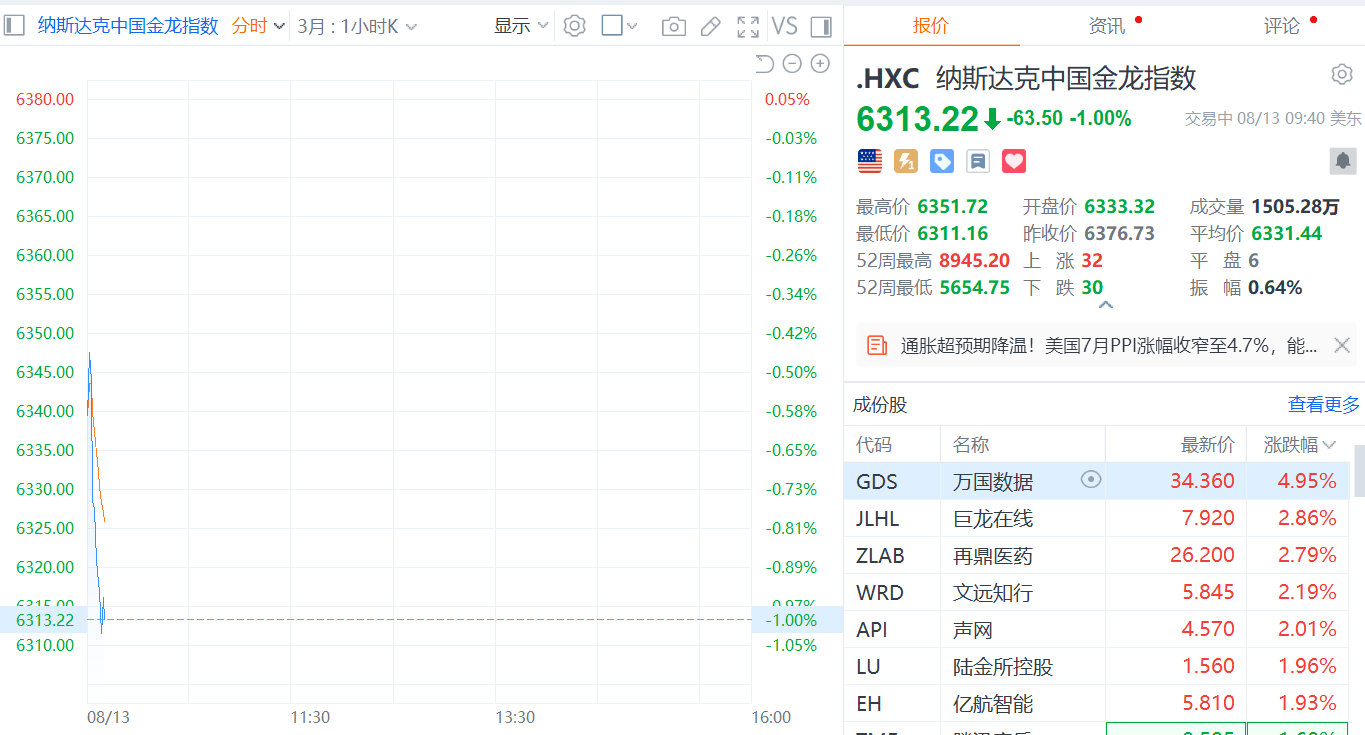Switch to the 评论 tab
The image size is (1365, 735).
tap(1282, 26)
